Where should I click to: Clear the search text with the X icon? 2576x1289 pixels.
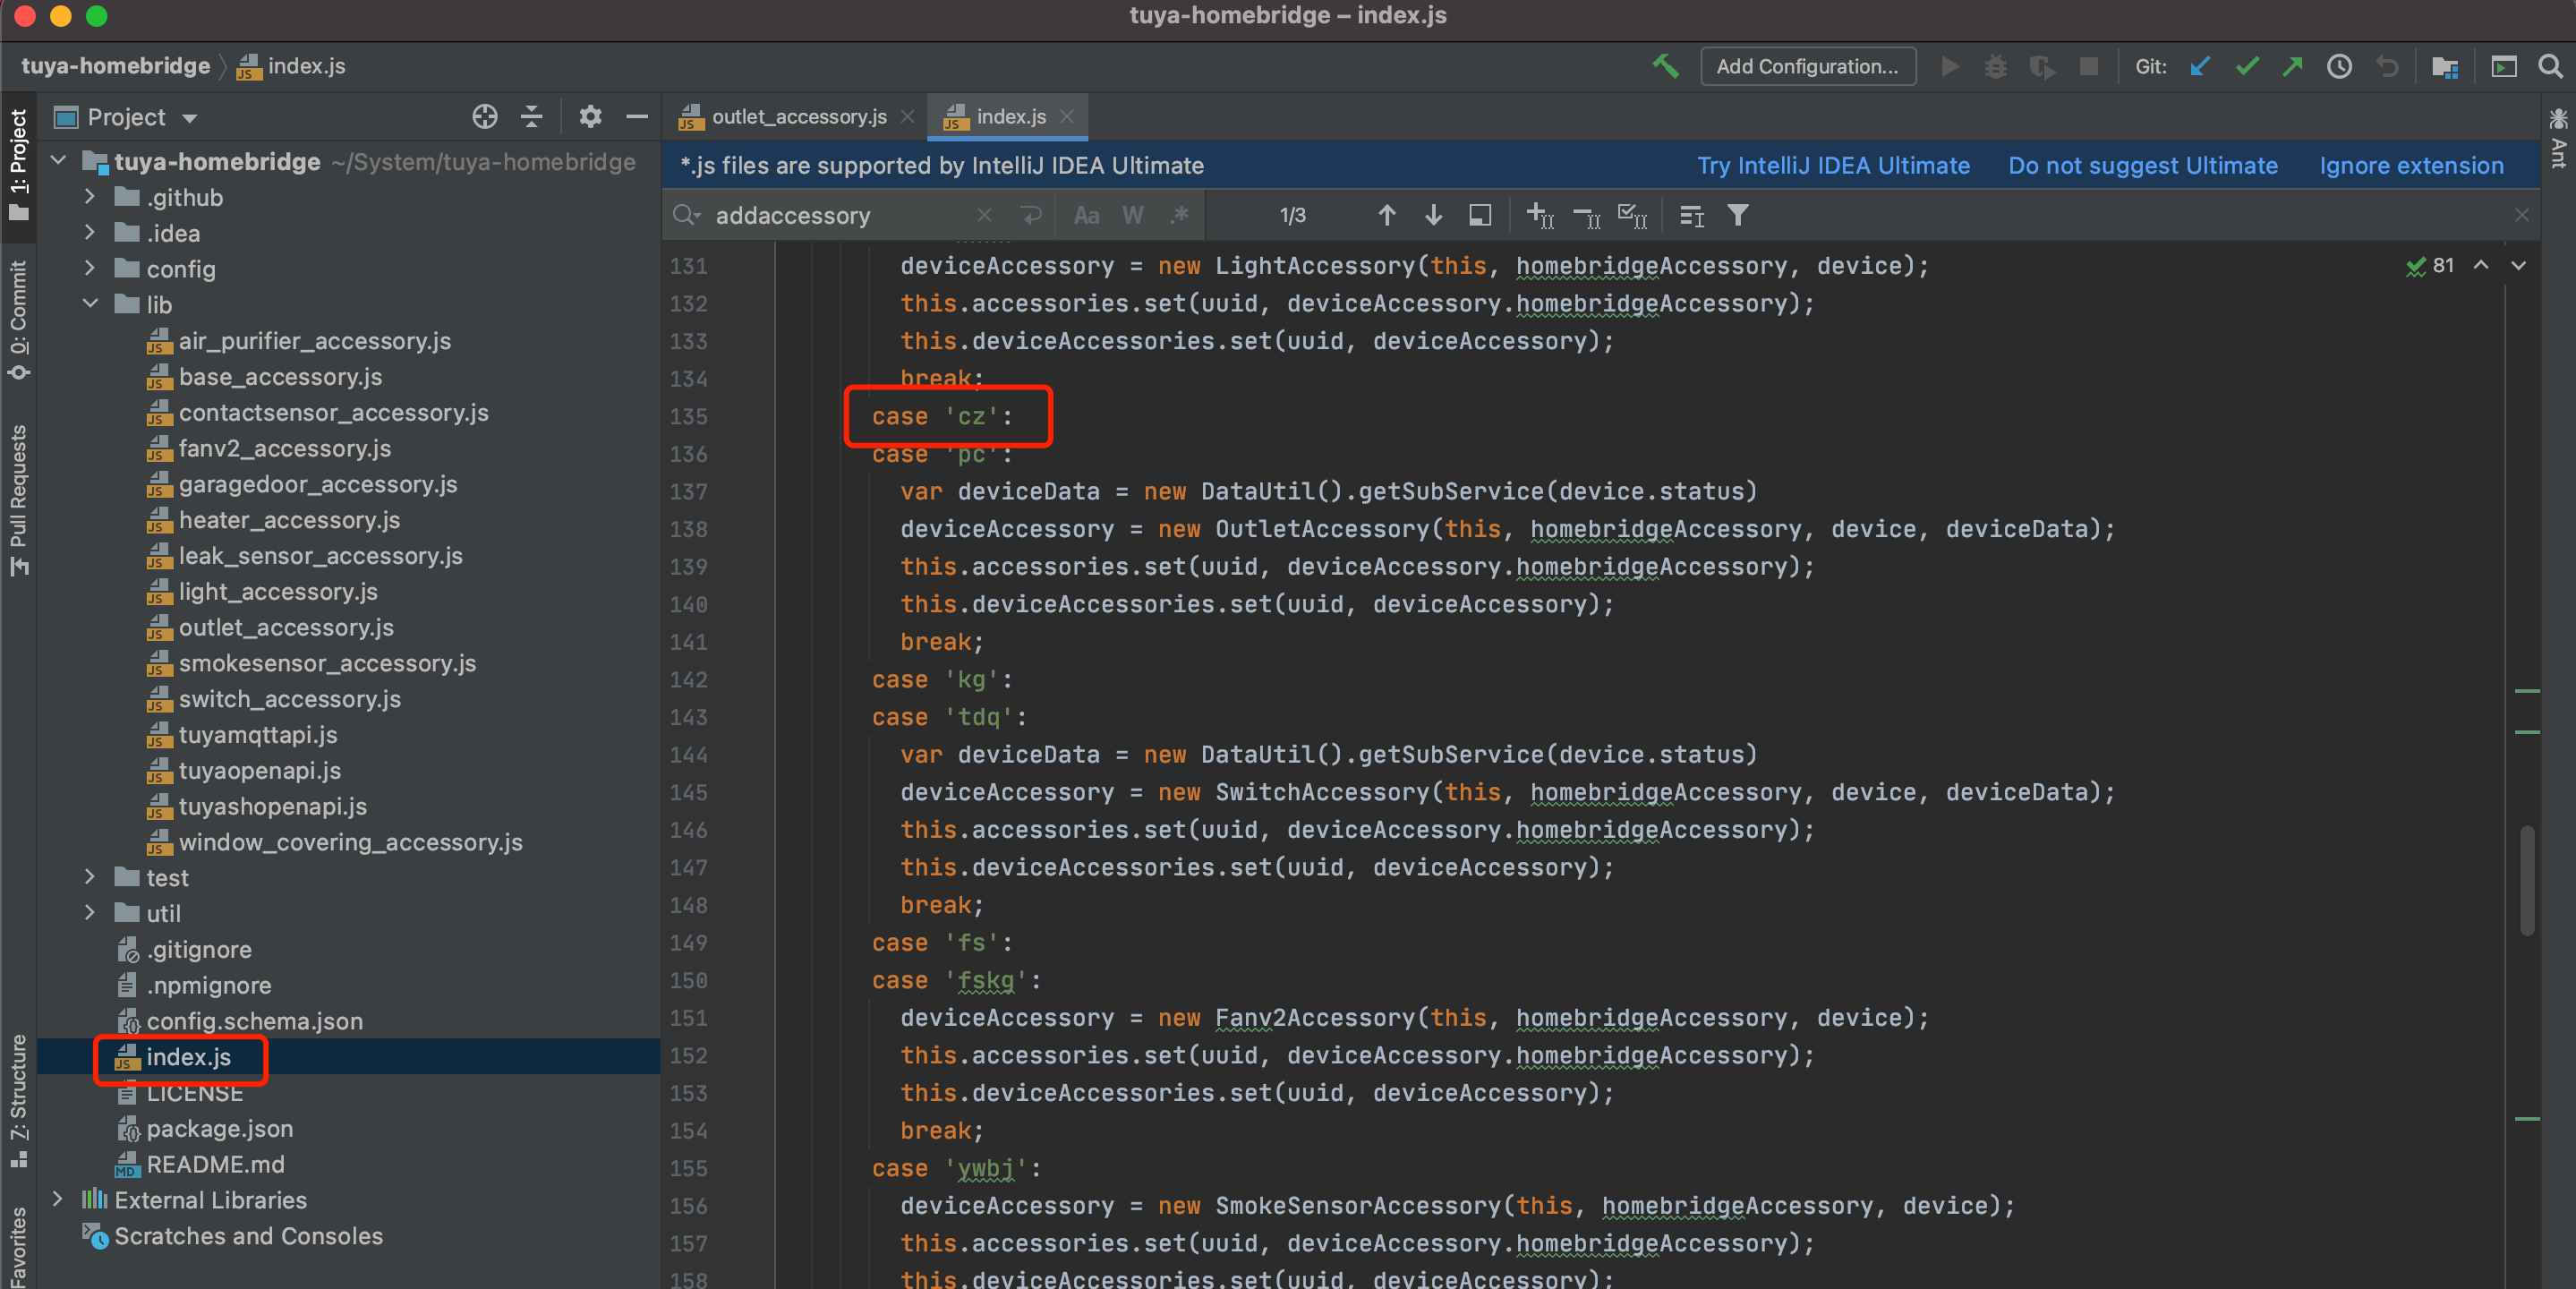[x=984, y=215]
